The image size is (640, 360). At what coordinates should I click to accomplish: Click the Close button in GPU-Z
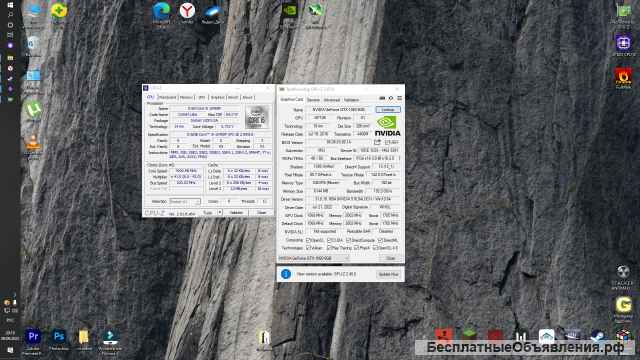[x=391, y=258]
